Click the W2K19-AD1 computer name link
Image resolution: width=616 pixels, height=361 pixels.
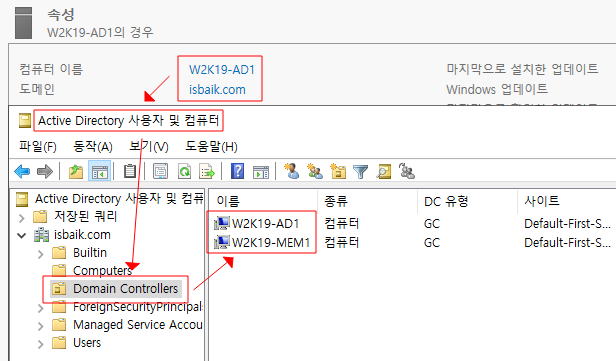[x=222, y=70]
